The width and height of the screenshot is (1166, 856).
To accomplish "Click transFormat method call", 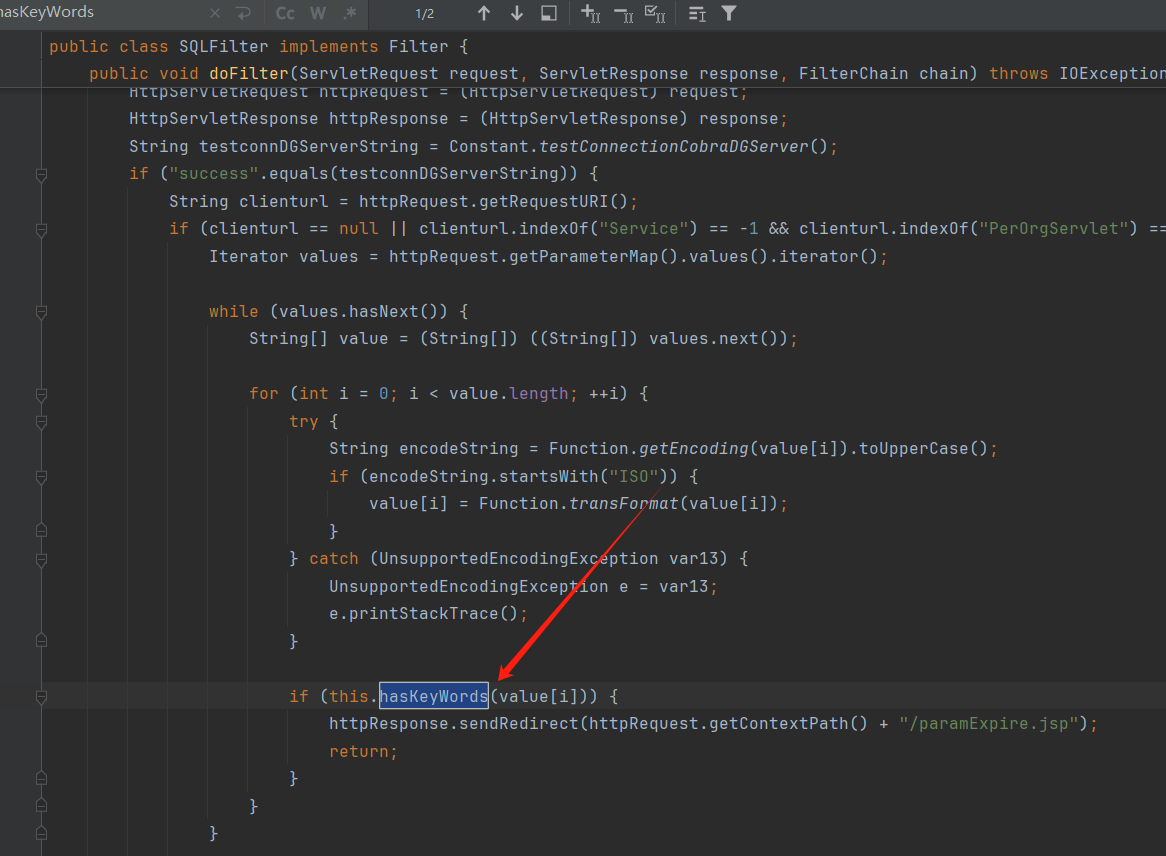I will pos(624,503).
